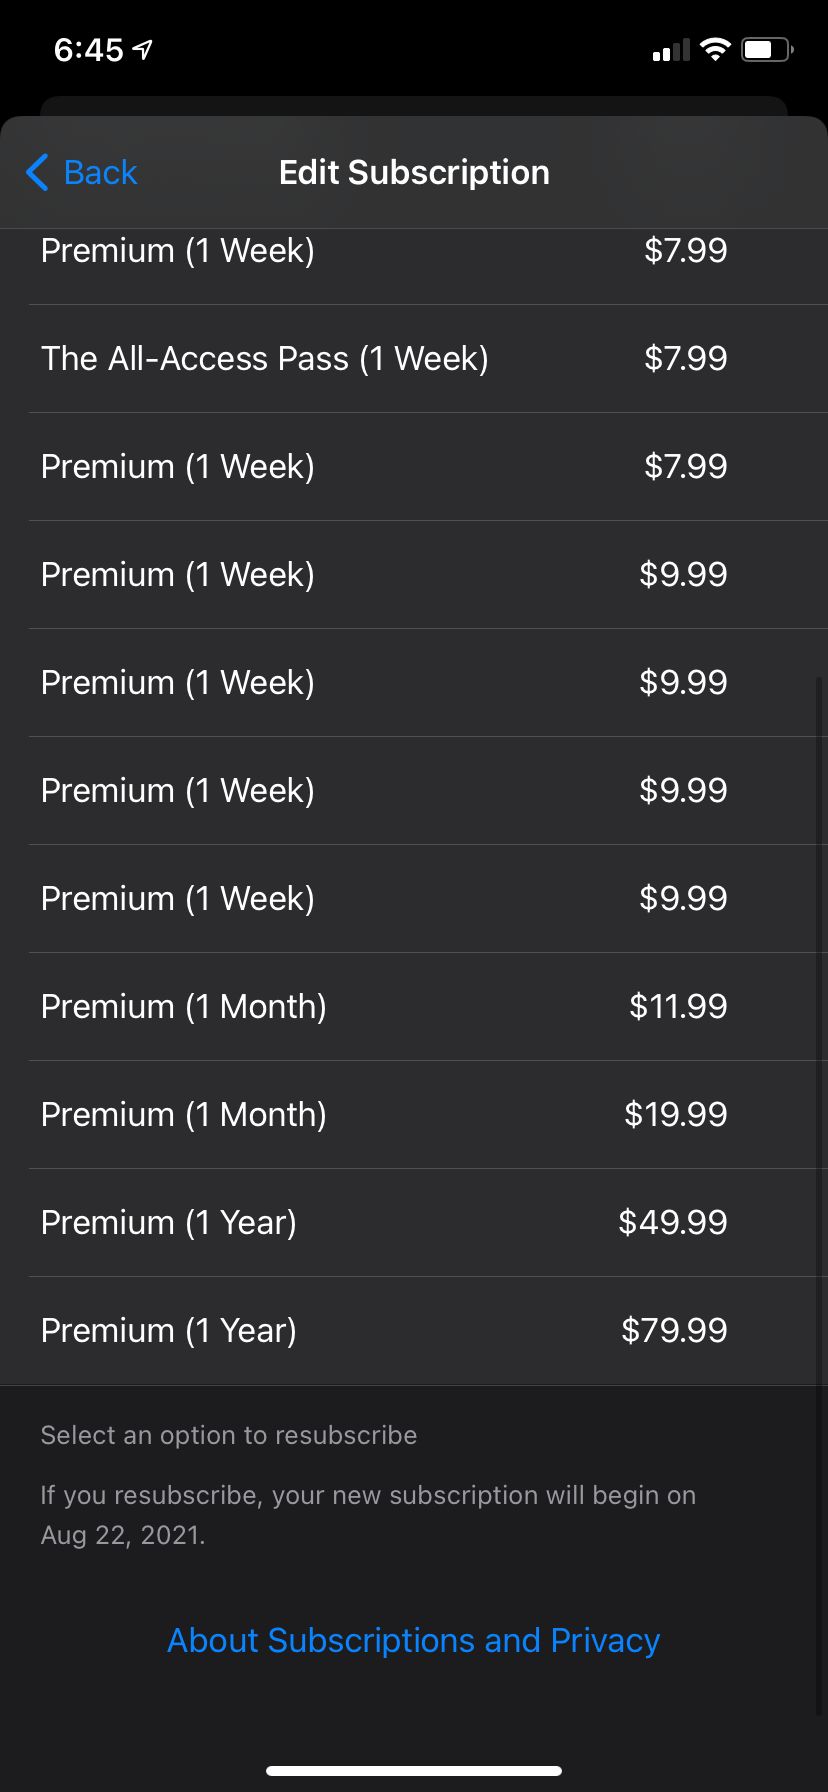Tap the battery level icon
The width and height of the screenshot is (828, 1792).
[766, 49]
